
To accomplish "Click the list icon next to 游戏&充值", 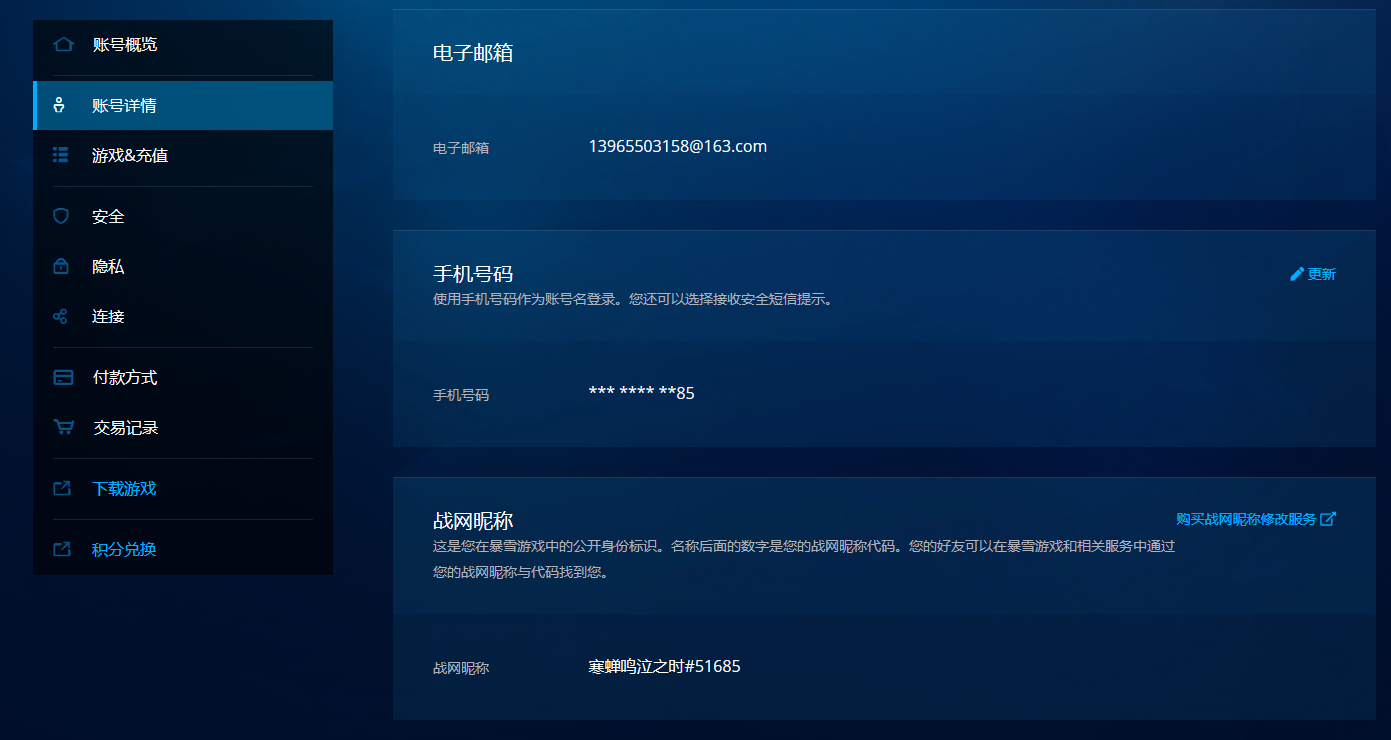I will (x=60, y=155).
